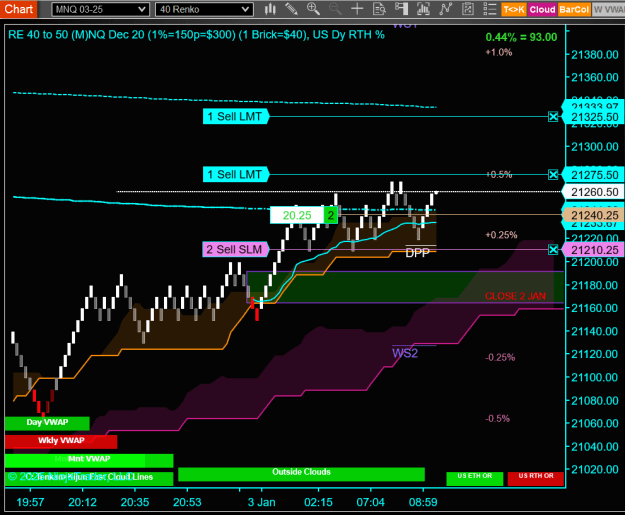Toggle the US ETH OR button
Screen dimensions: 625x515
tap(475, 479)
